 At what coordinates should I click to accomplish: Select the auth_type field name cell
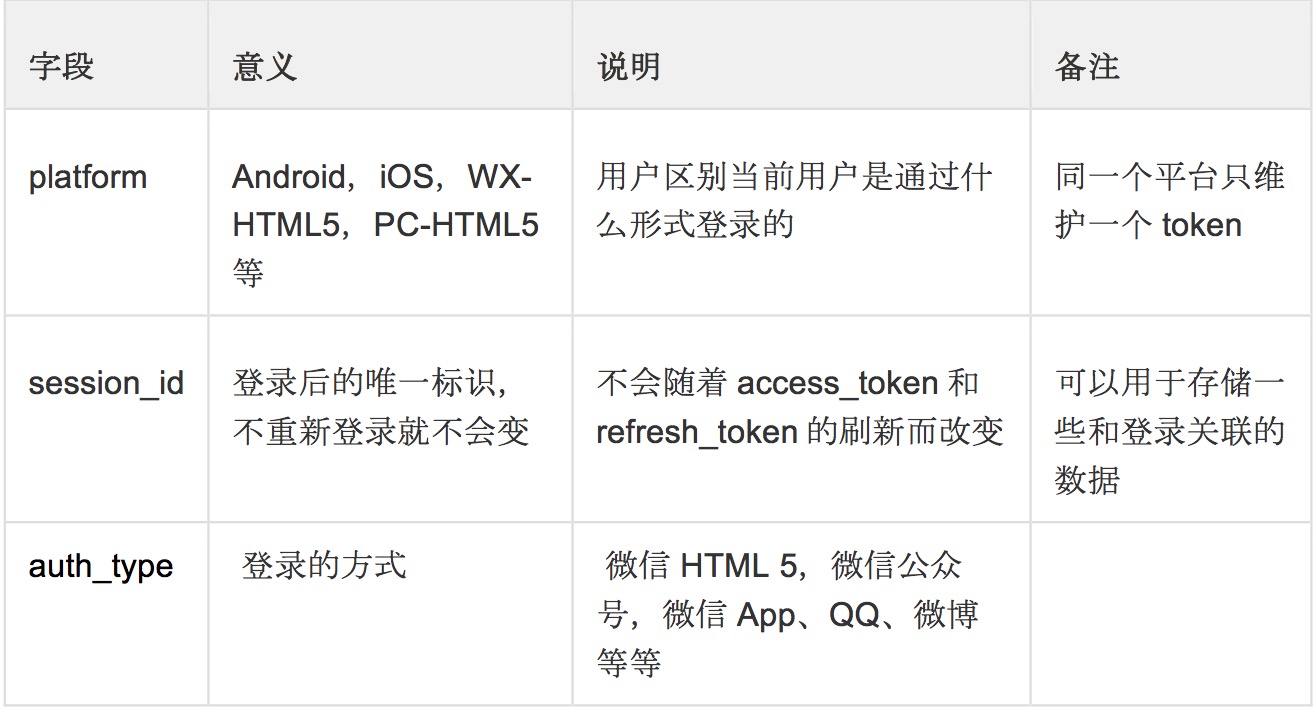pos(100,567)
